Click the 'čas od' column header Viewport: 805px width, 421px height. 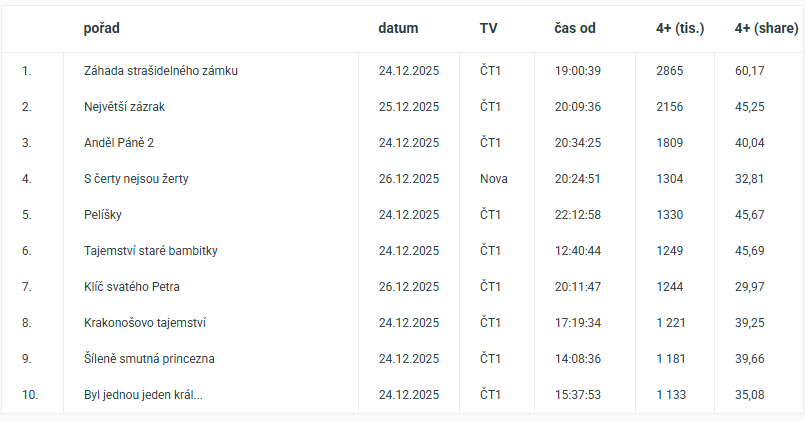point(575,28)
